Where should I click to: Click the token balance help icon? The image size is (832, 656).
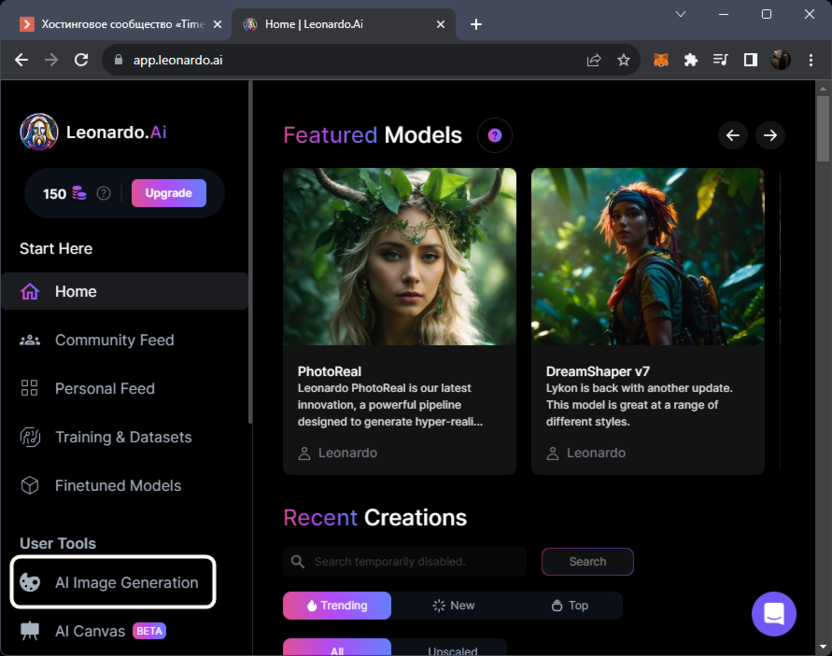pyautogui.click(x=103, y=193)
